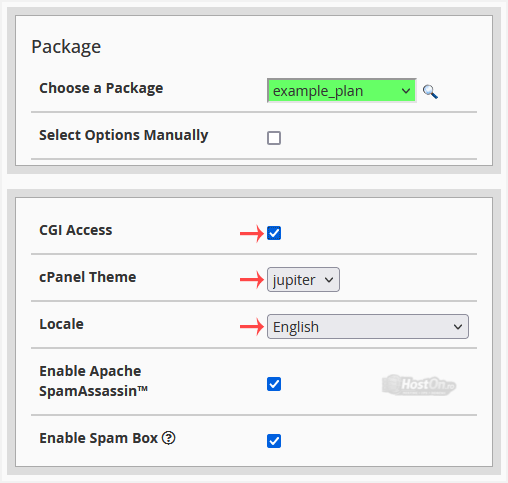Expand the Locale English dropdown
Viewport: 508px width, 483px height.
click(368, 327)
